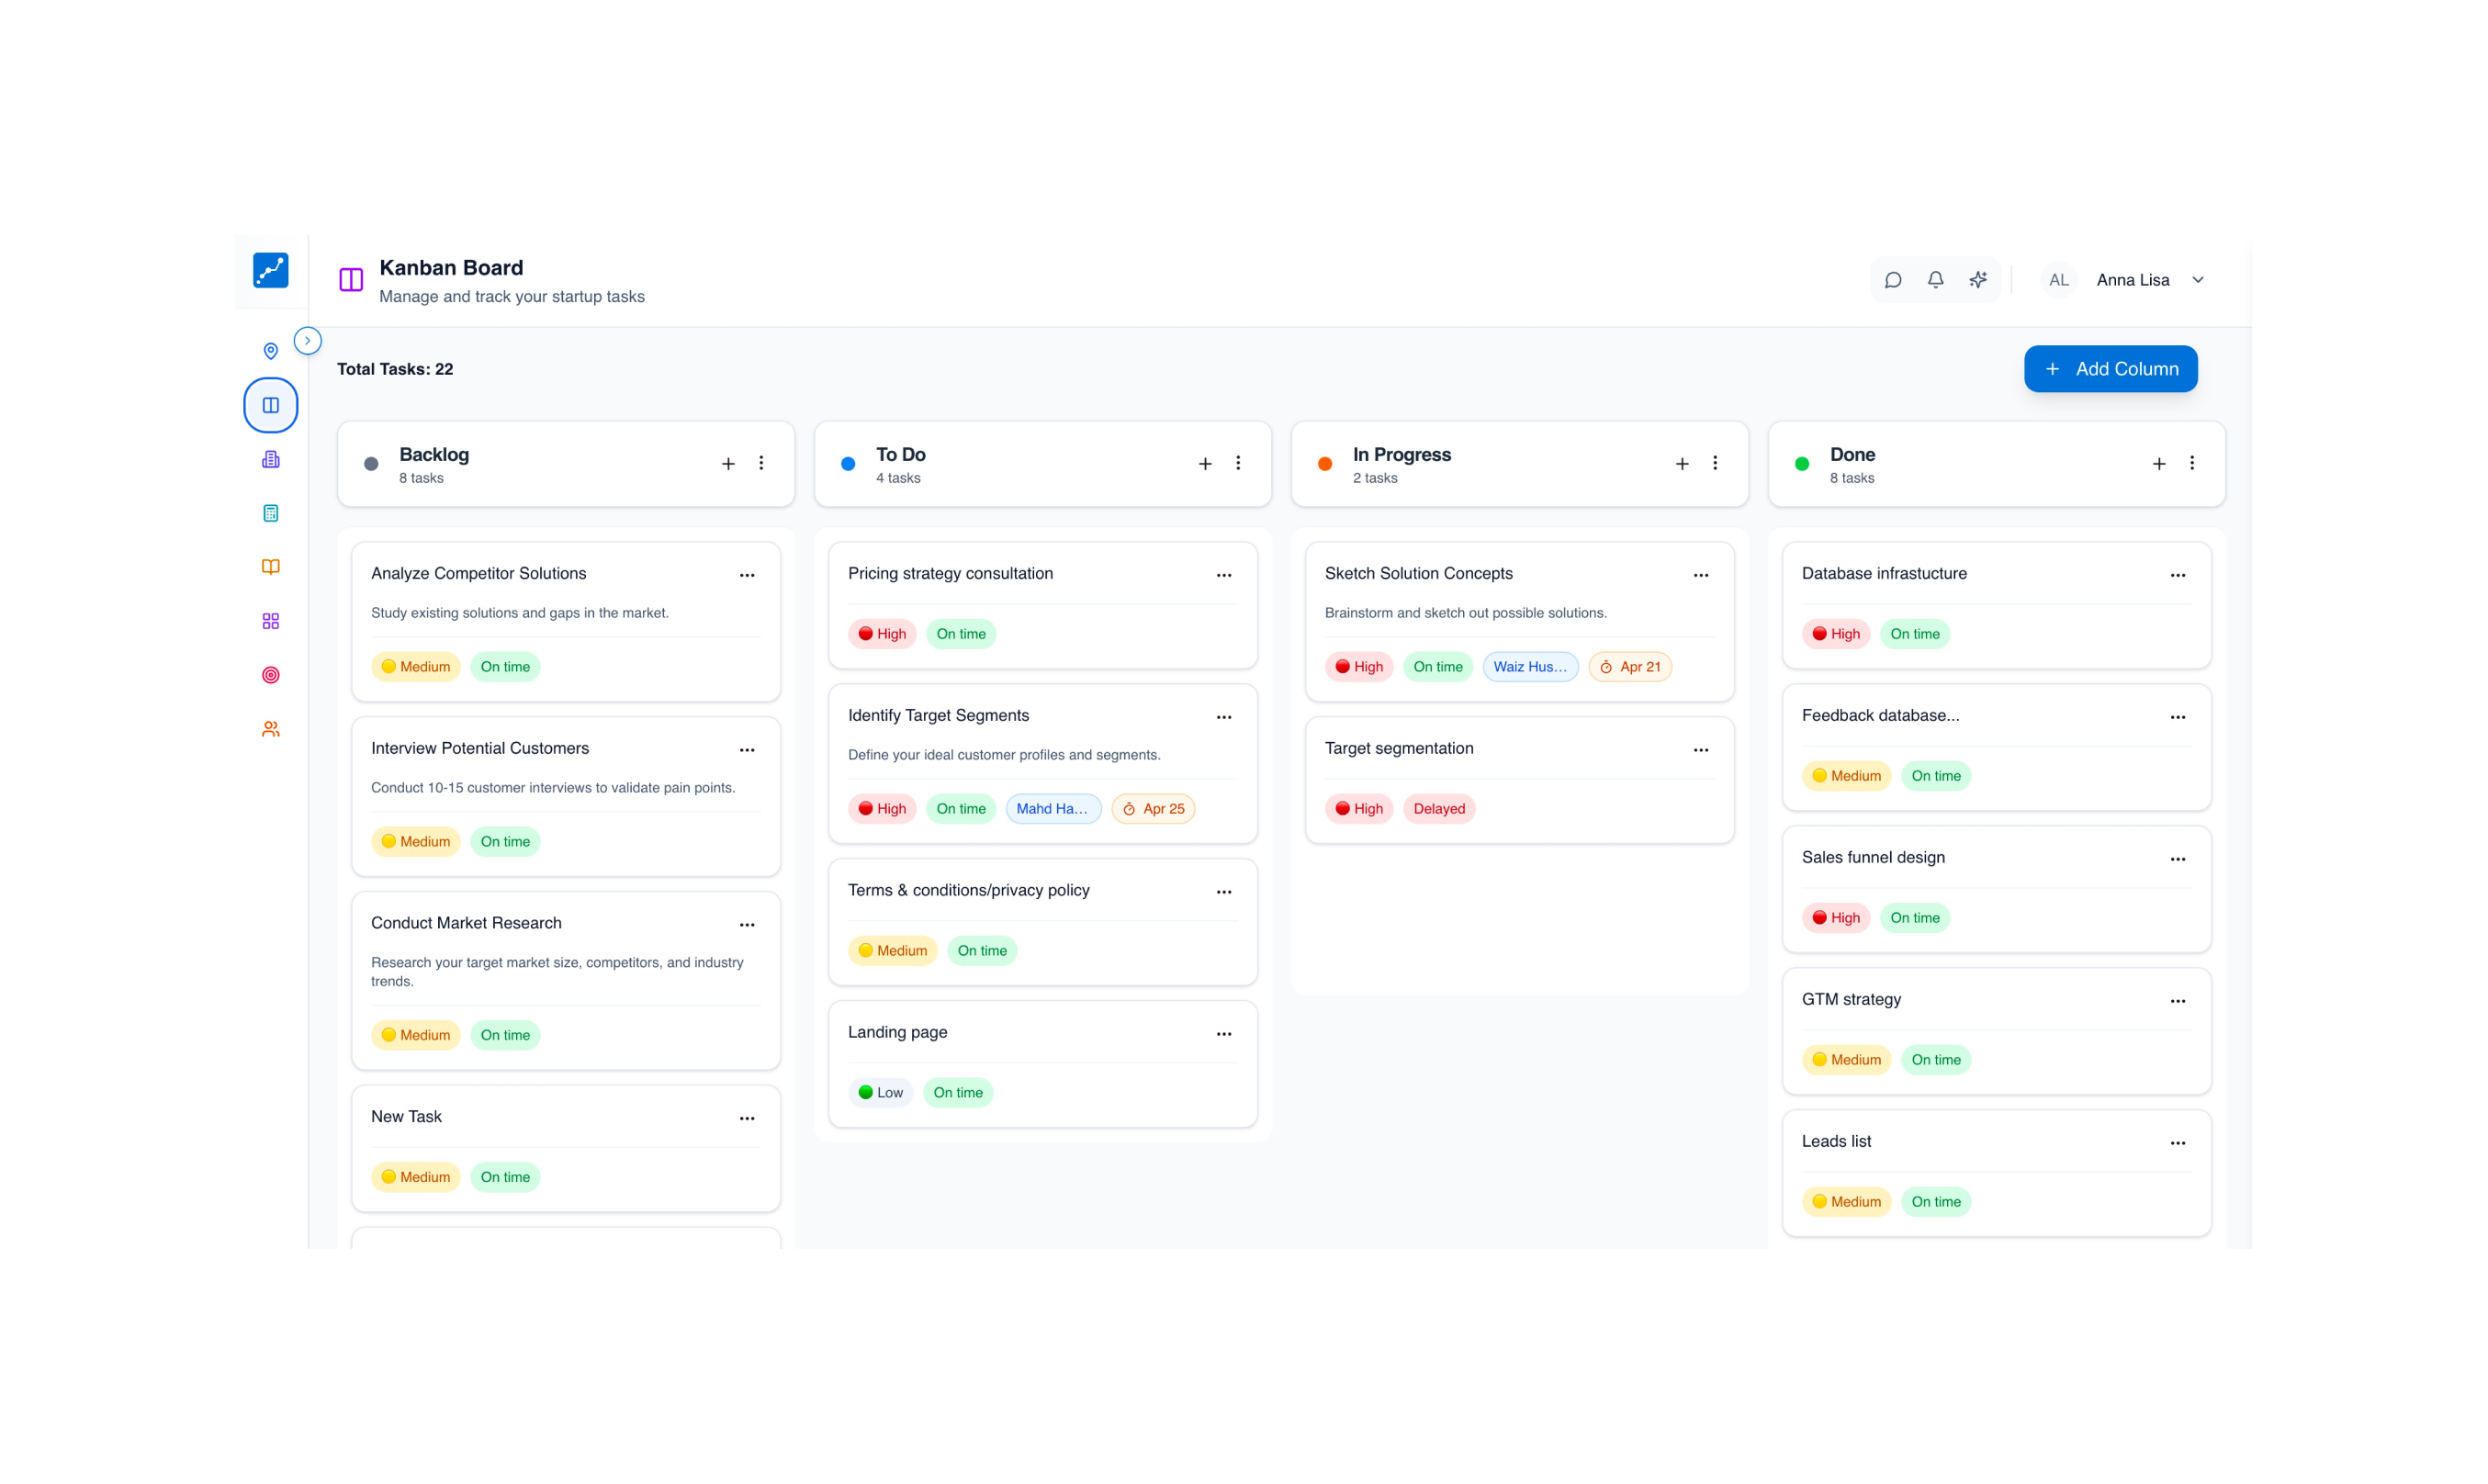This screenshot has height=1484, width=2488.
Task: Open the chat messages icon
Action: pos(1893,280)
